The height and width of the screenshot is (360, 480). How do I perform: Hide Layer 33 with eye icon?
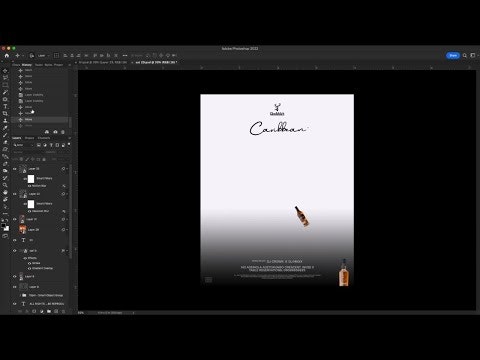[15, 169]
